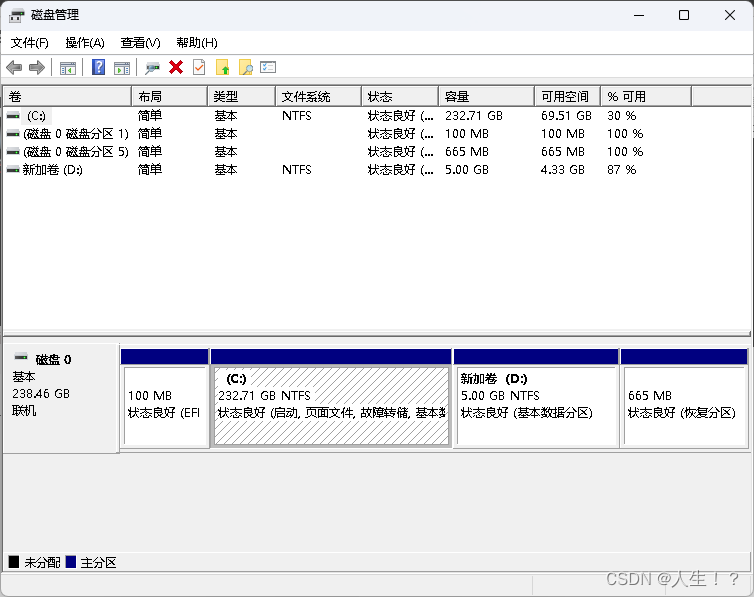This screenshot has width=754, height=597.
Task: Click the 30 % available cell
Action: (x=621, y=116)
